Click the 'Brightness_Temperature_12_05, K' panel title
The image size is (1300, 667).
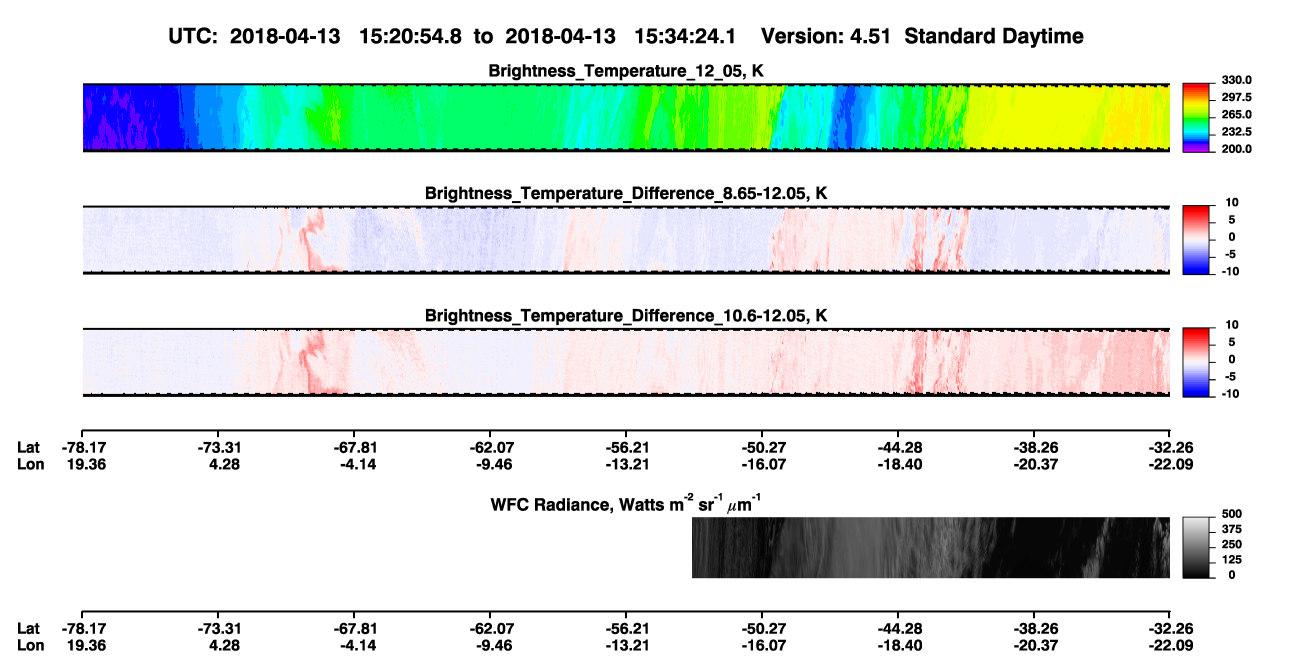click(626, 71)
